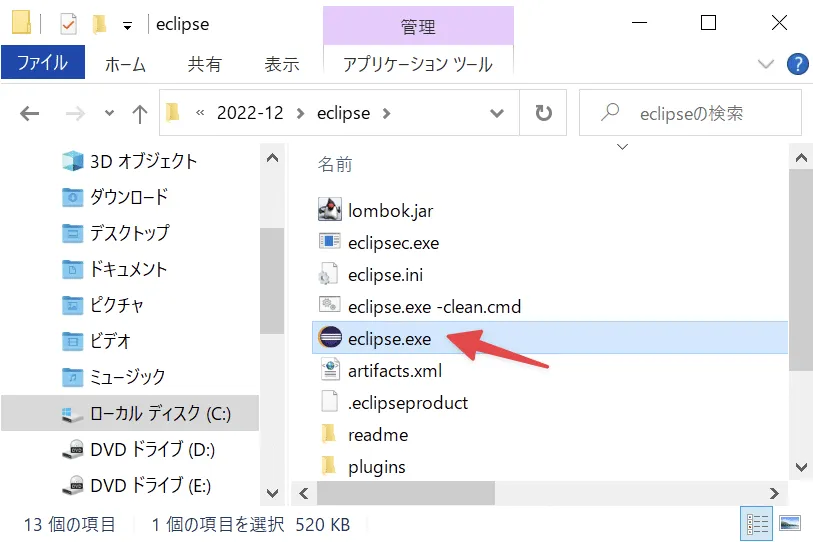813x542 pixels.
Task: Click the eclipse.ini file icon
Action: coord(329,274)
